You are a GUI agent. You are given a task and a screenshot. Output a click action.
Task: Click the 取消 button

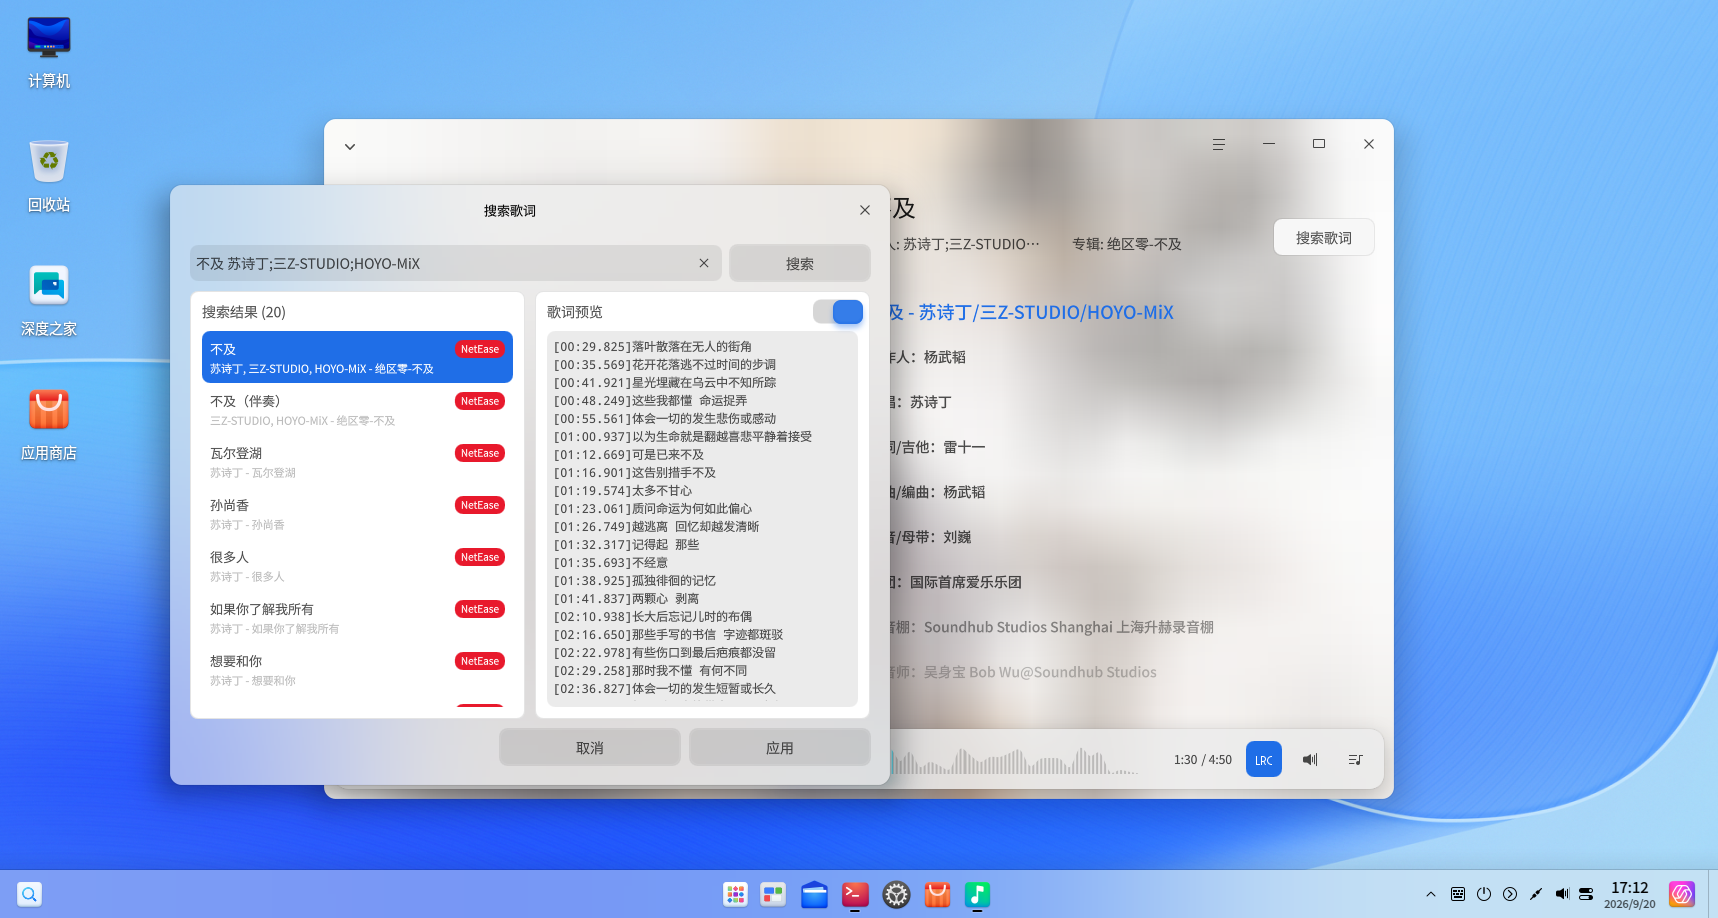click(590, 747)
